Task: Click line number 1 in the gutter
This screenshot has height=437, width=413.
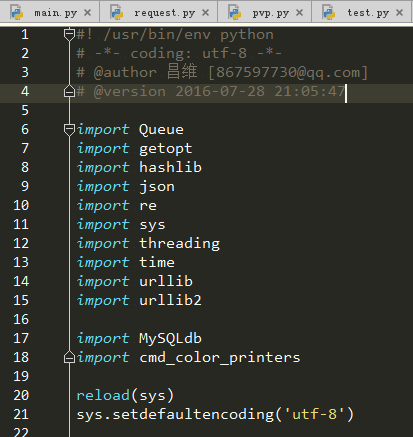Action: click(25, 34)
